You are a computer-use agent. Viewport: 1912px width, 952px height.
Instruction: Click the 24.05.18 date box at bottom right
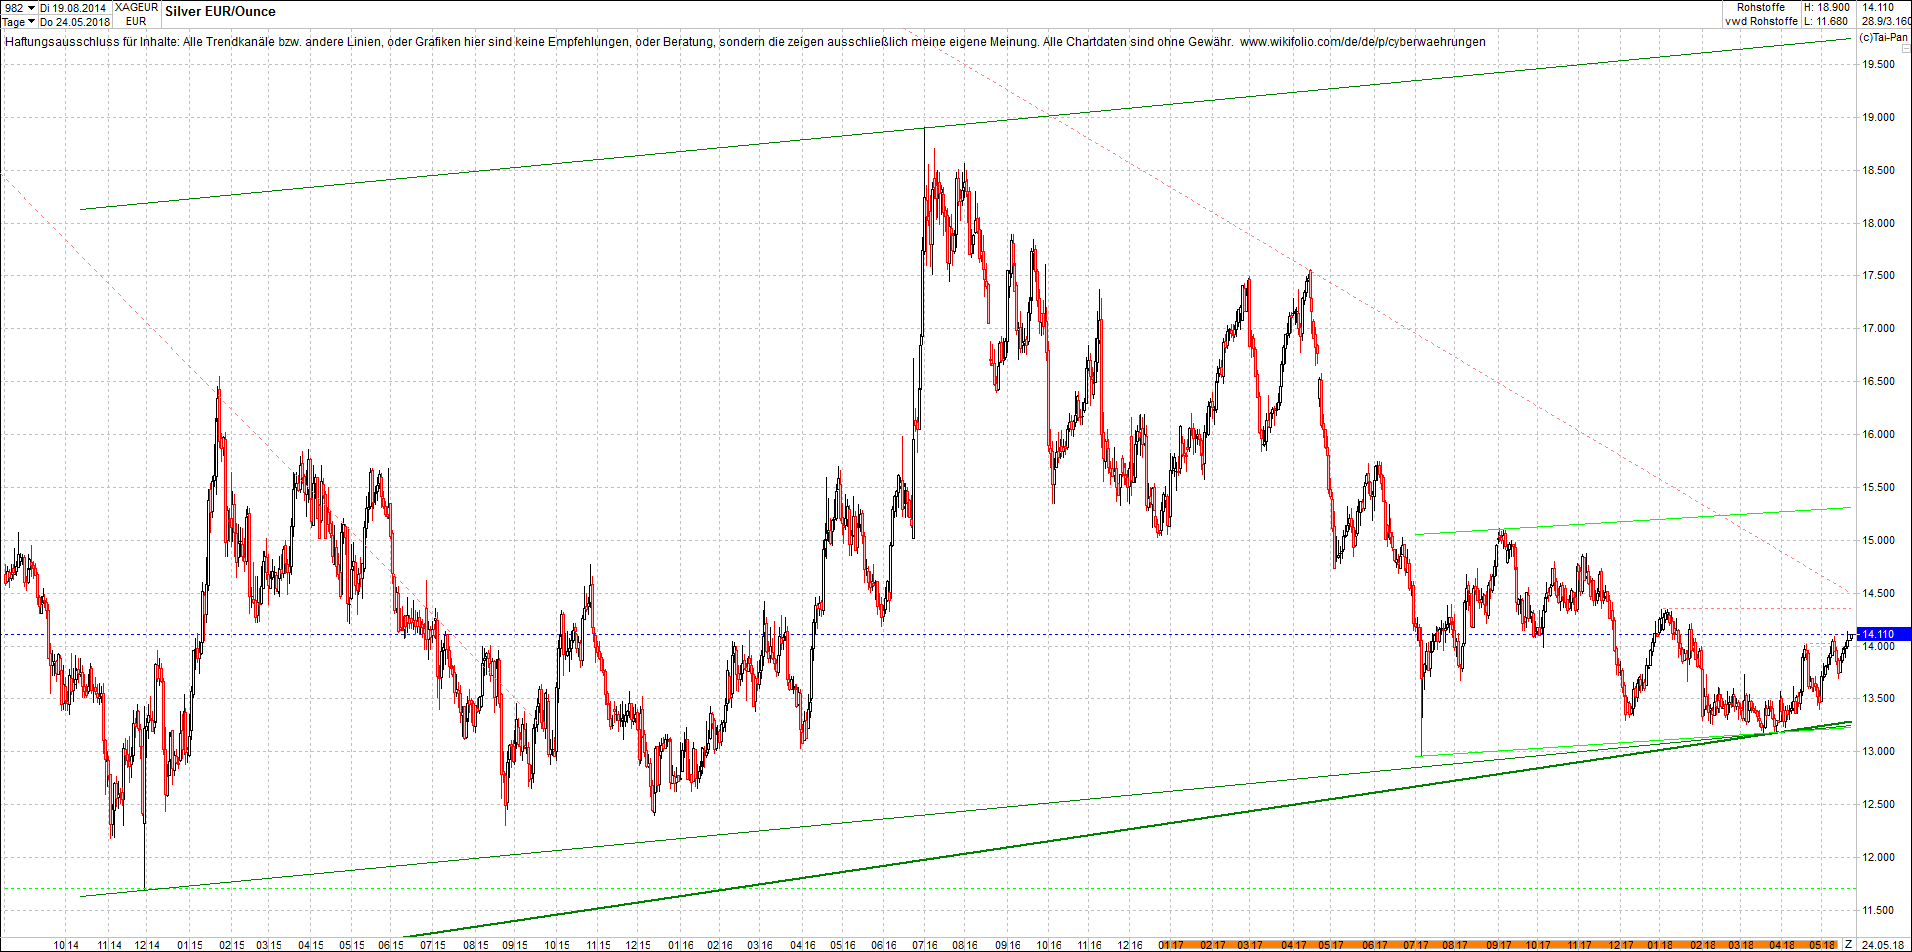(x=1883, y=944)
